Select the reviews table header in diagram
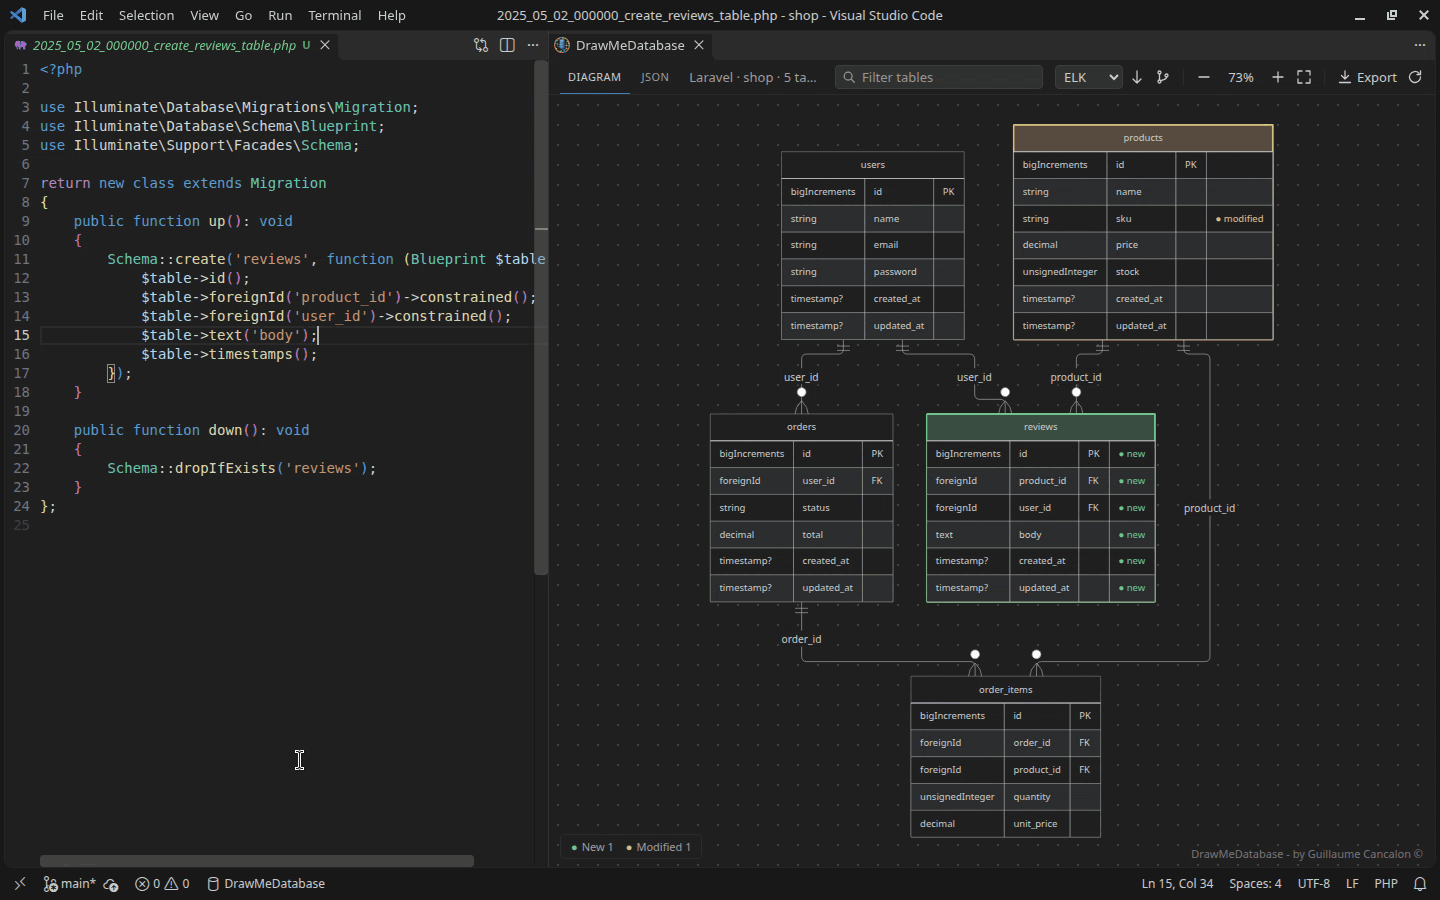The image size is (1440, 900). coord(1040,427)
